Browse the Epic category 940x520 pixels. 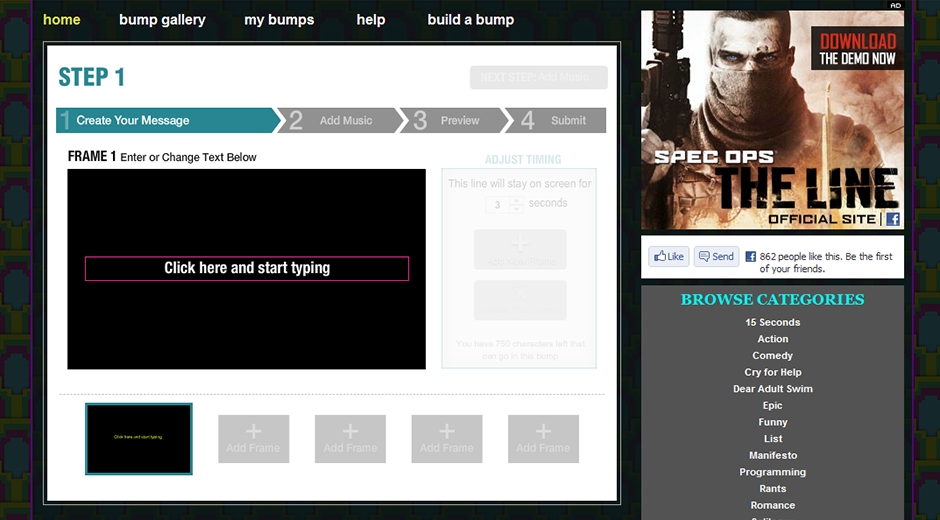773,405
